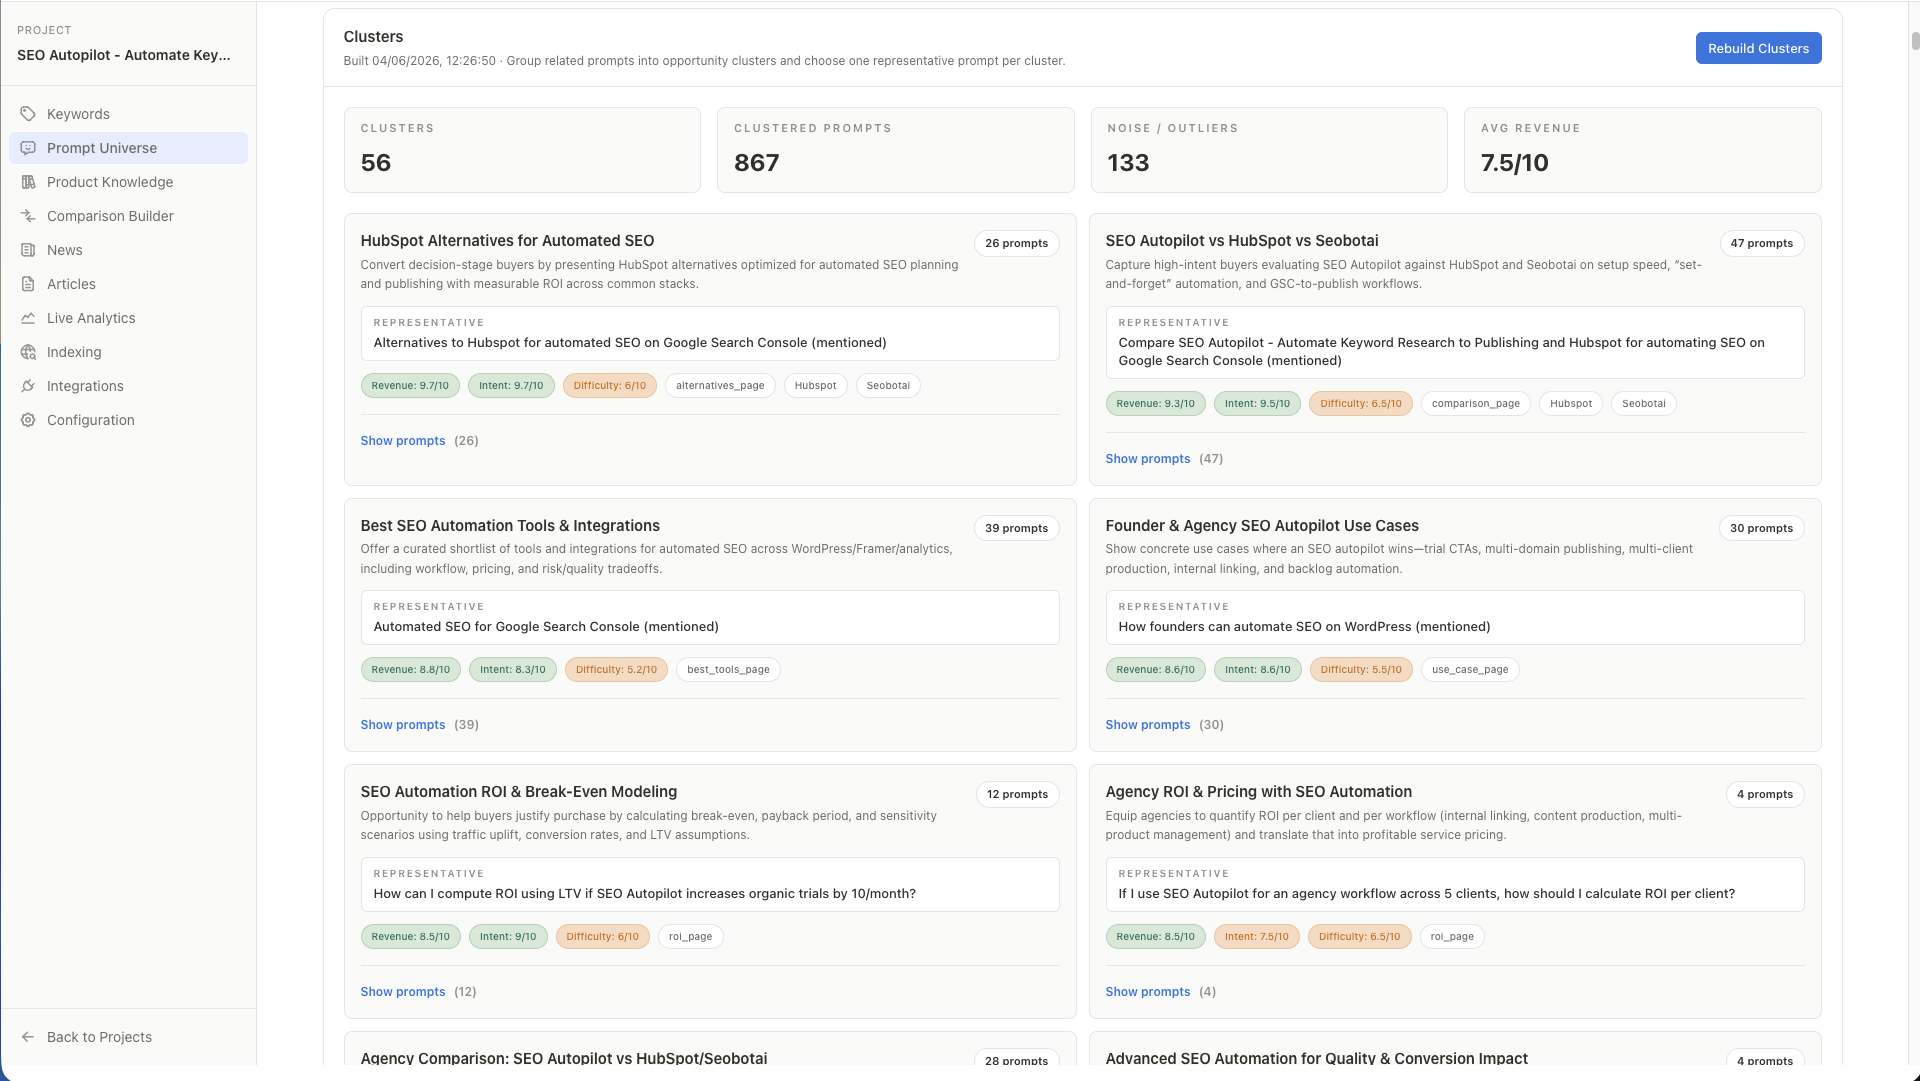Viewport: 1920px width, 1081px height.
Task: Open Comparison Builder page
Action: [x=128, y=216]
